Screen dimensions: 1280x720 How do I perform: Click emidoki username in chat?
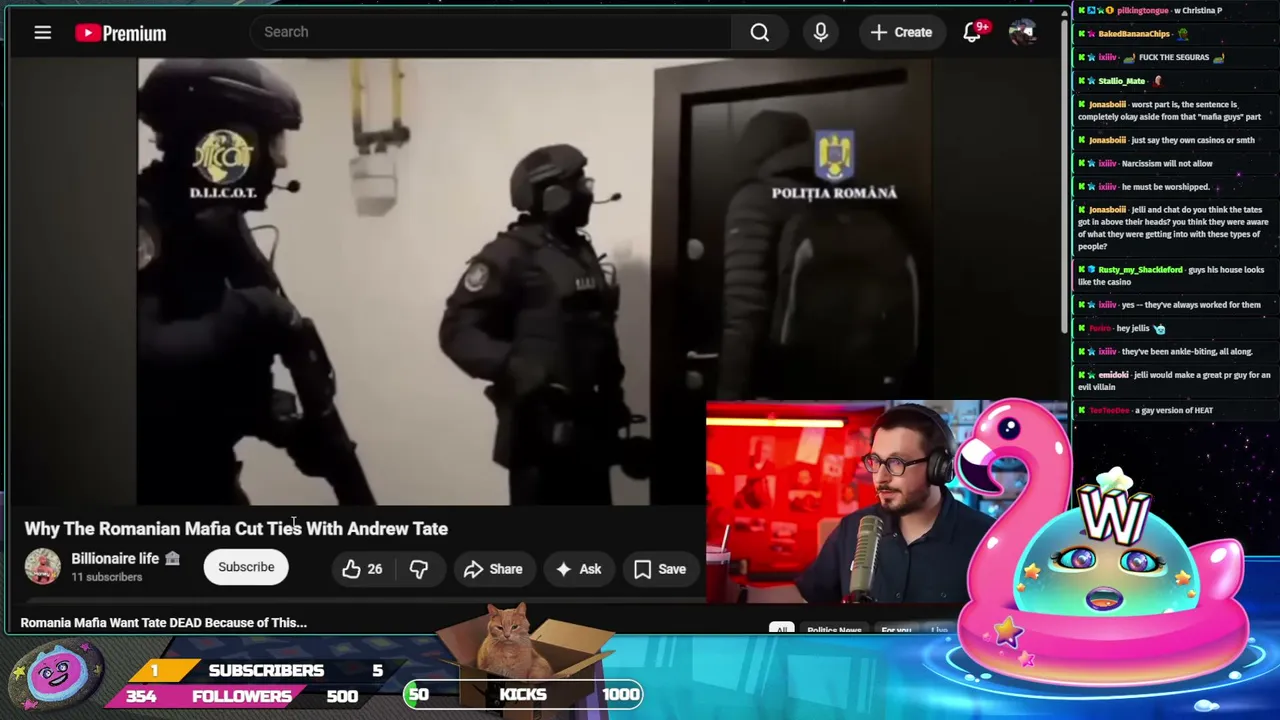[x=1113, y=375]
